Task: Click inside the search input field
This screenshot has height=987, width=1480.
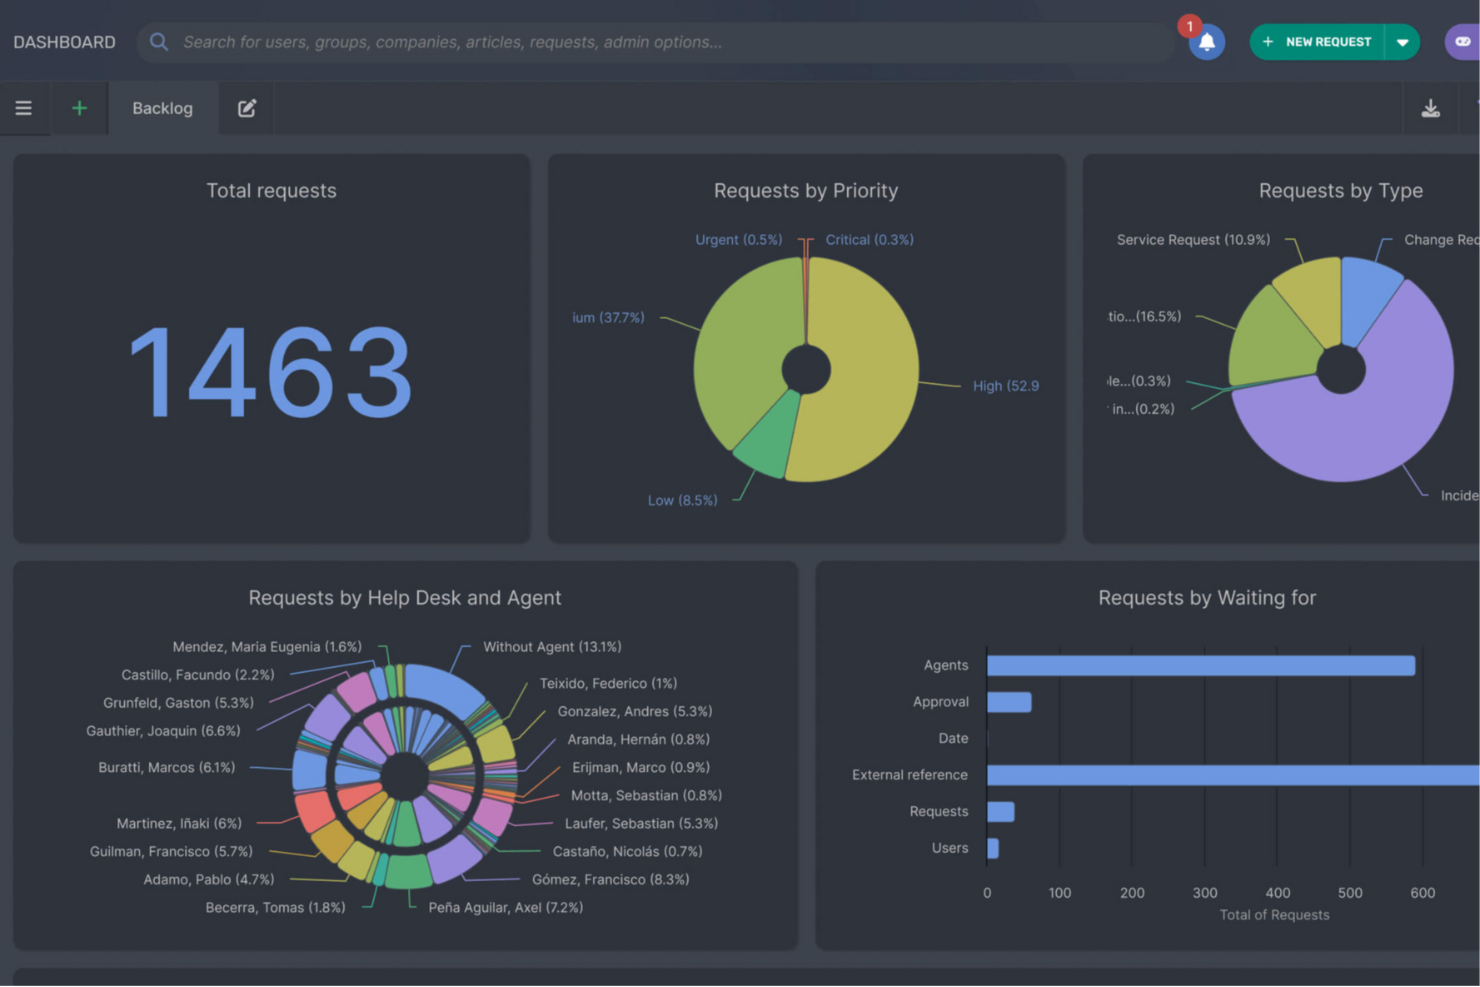Action: point(600,41)
